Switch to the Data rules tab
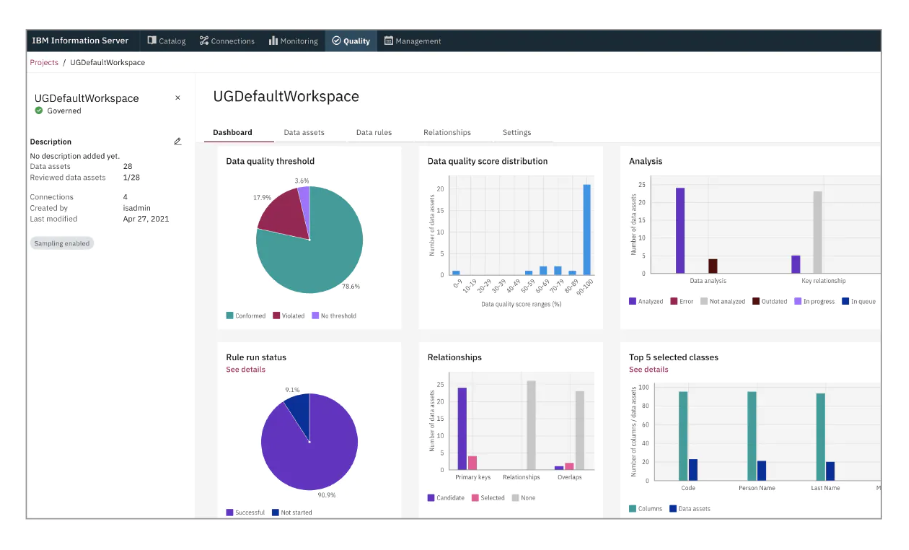The height and width of the screenshot is (550, 909). point(374,132)
